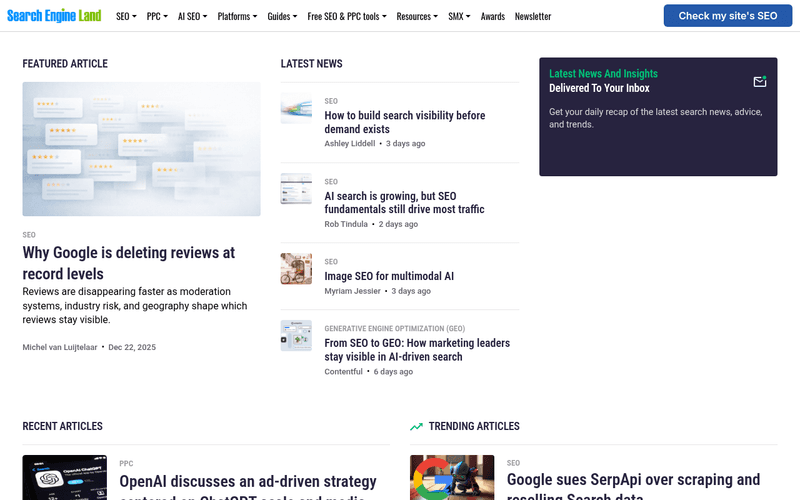
Task: Open the SMX dropdown menu
Action: pyautogui.click(x=459, y=16)
